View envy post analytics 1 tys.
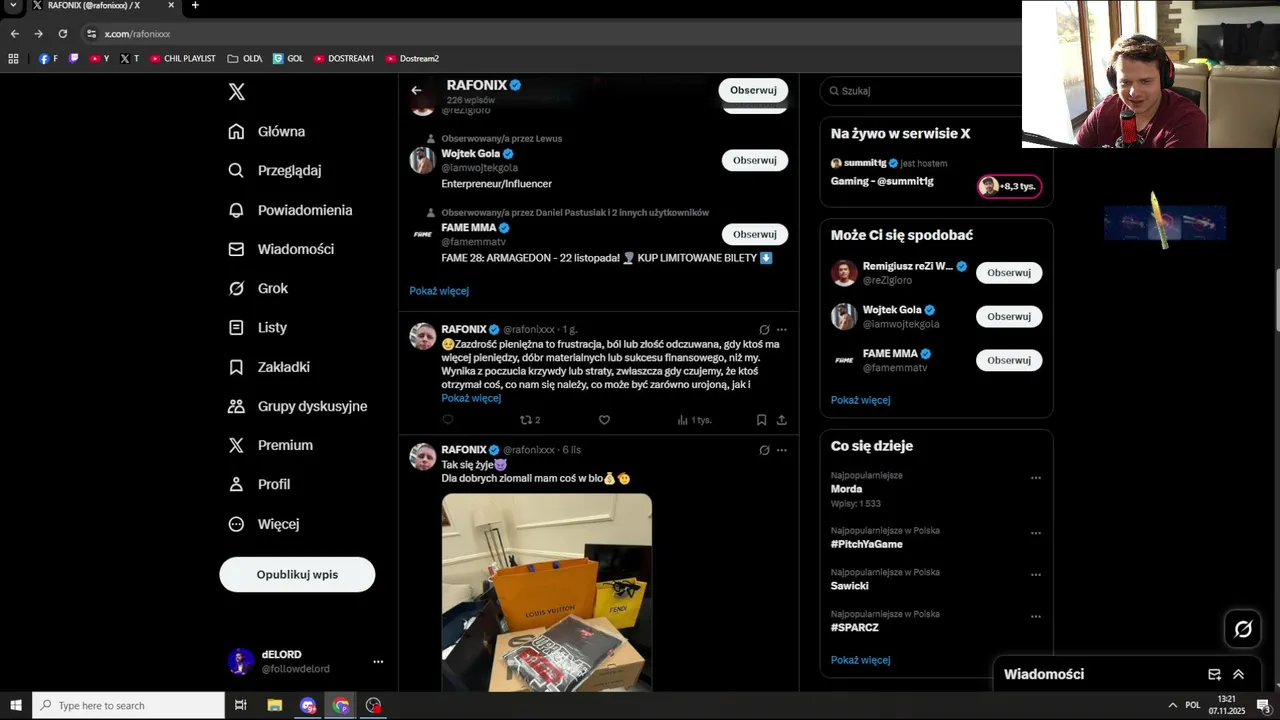This screenshot has width=1280, height=720. pos(694,420)
